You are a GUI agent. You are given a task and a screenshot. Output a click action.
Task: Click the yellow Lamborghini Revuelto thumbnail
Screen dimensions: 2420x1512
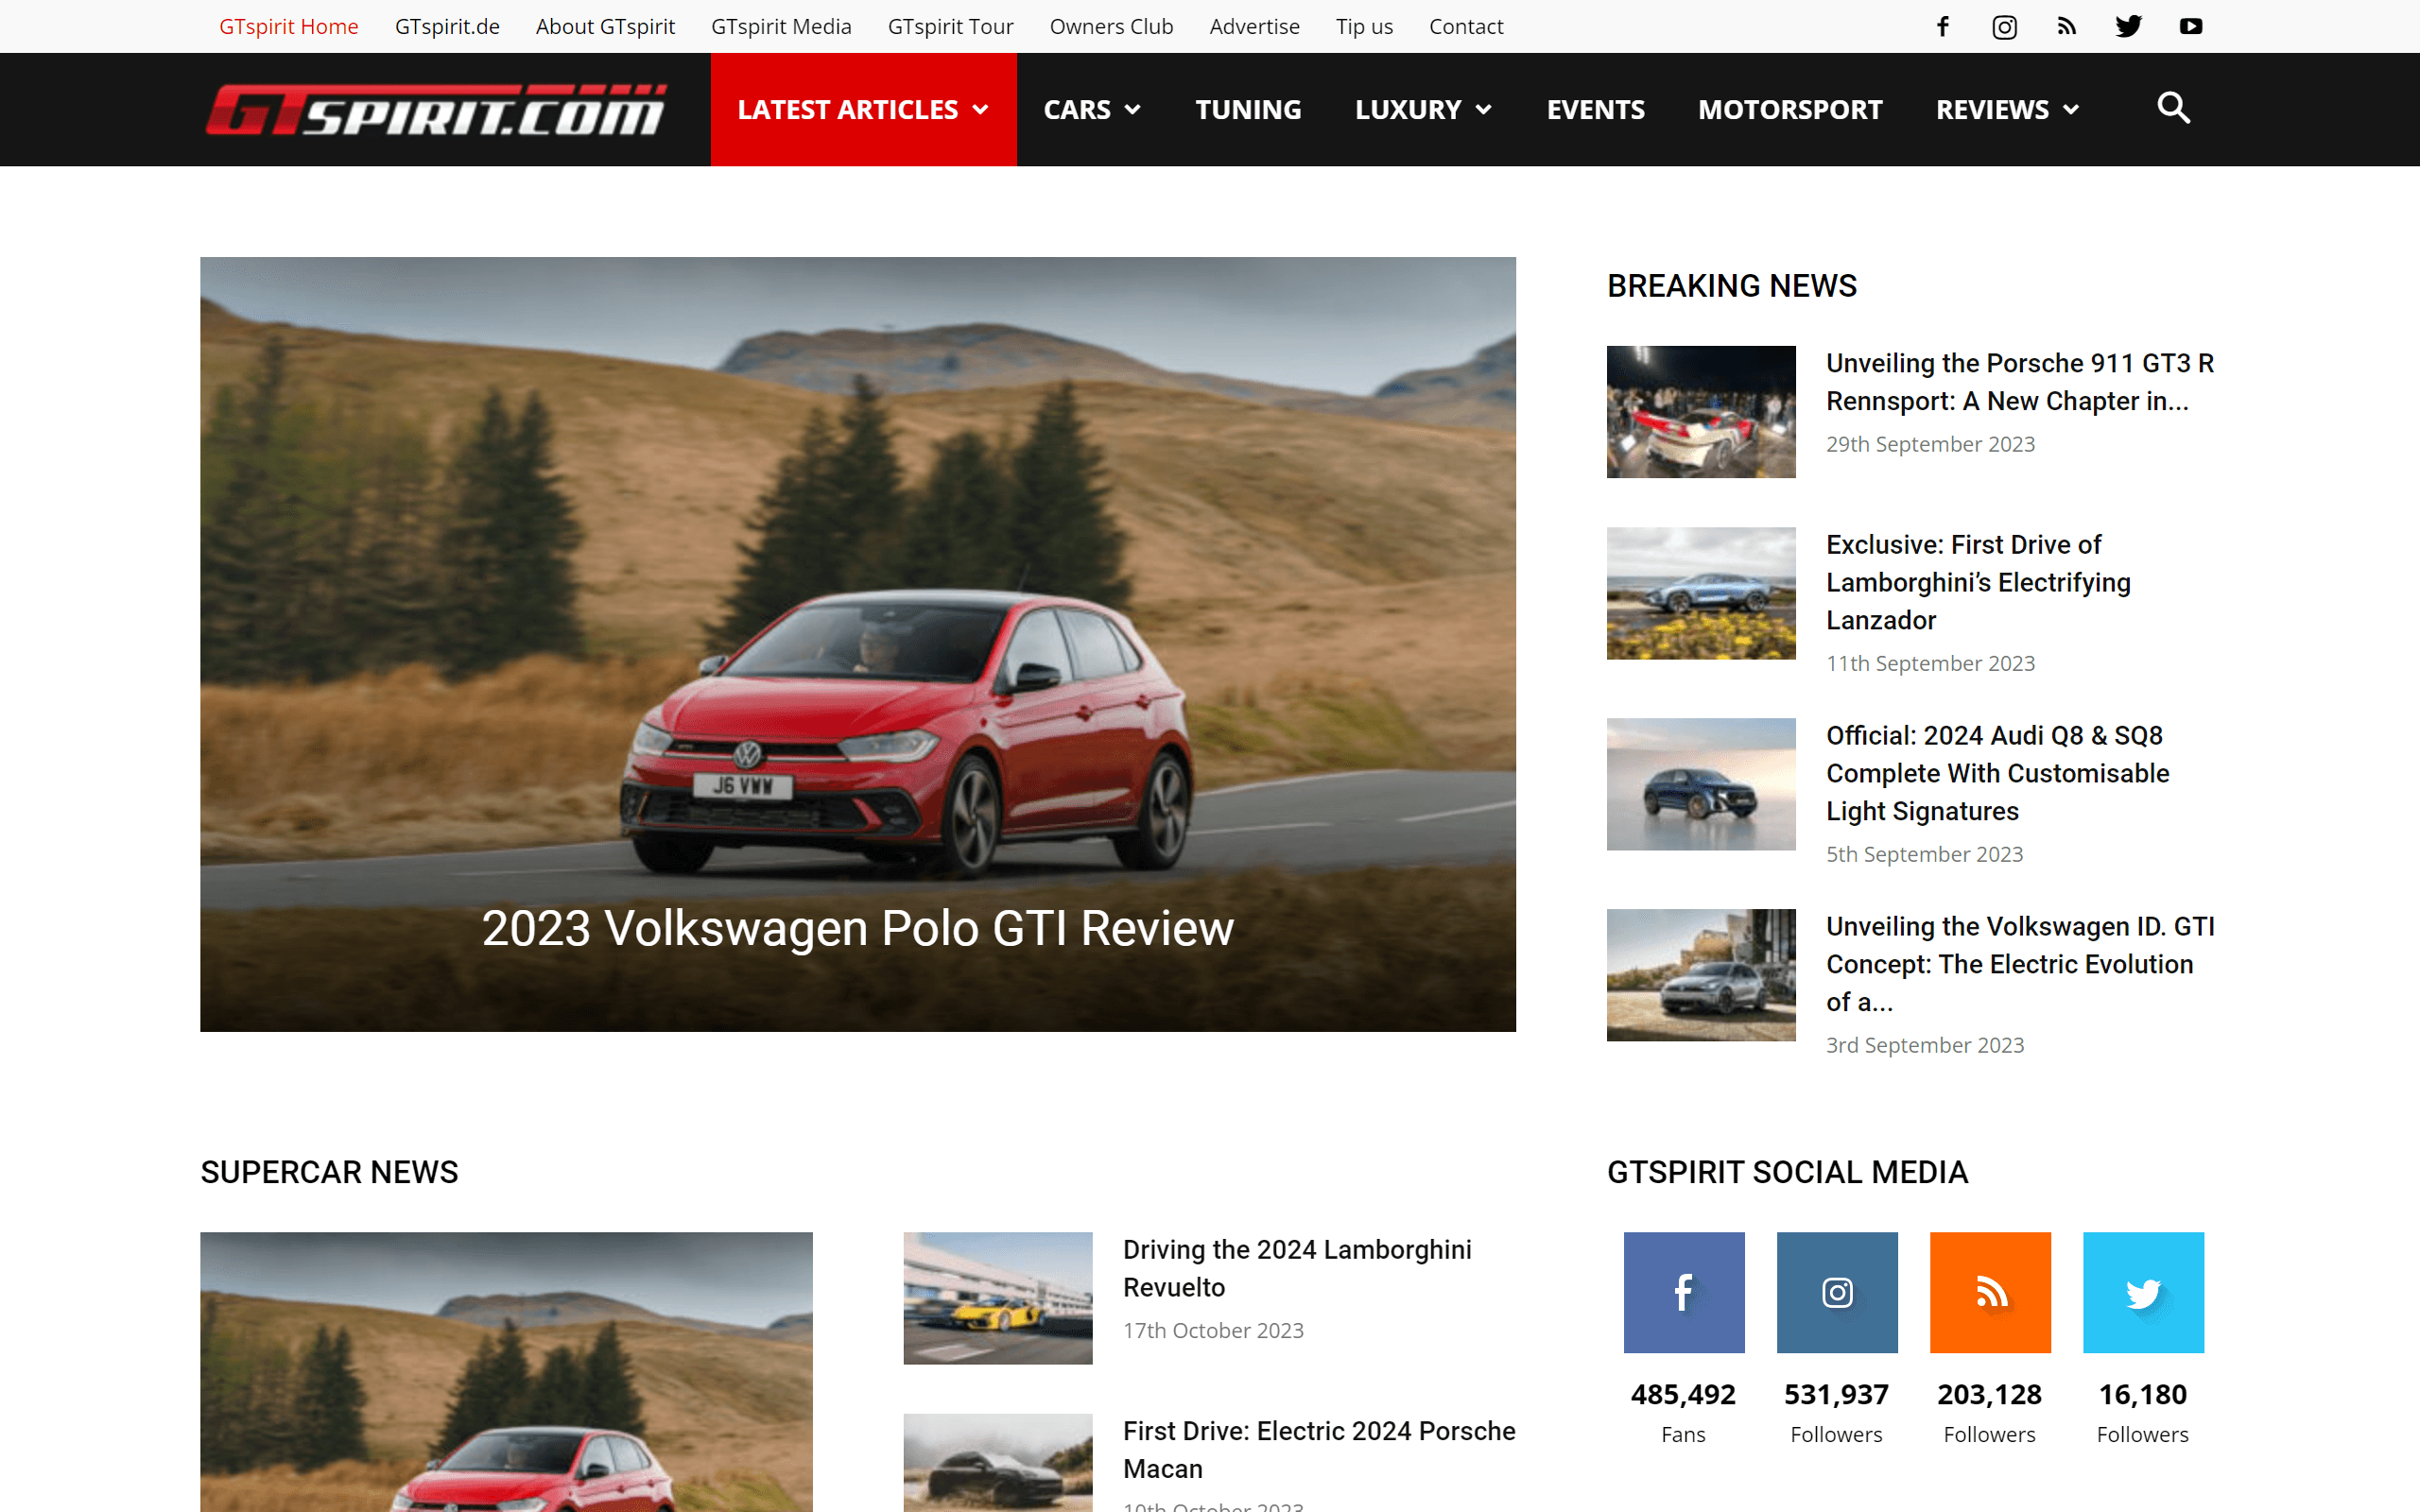(998, 1298)
